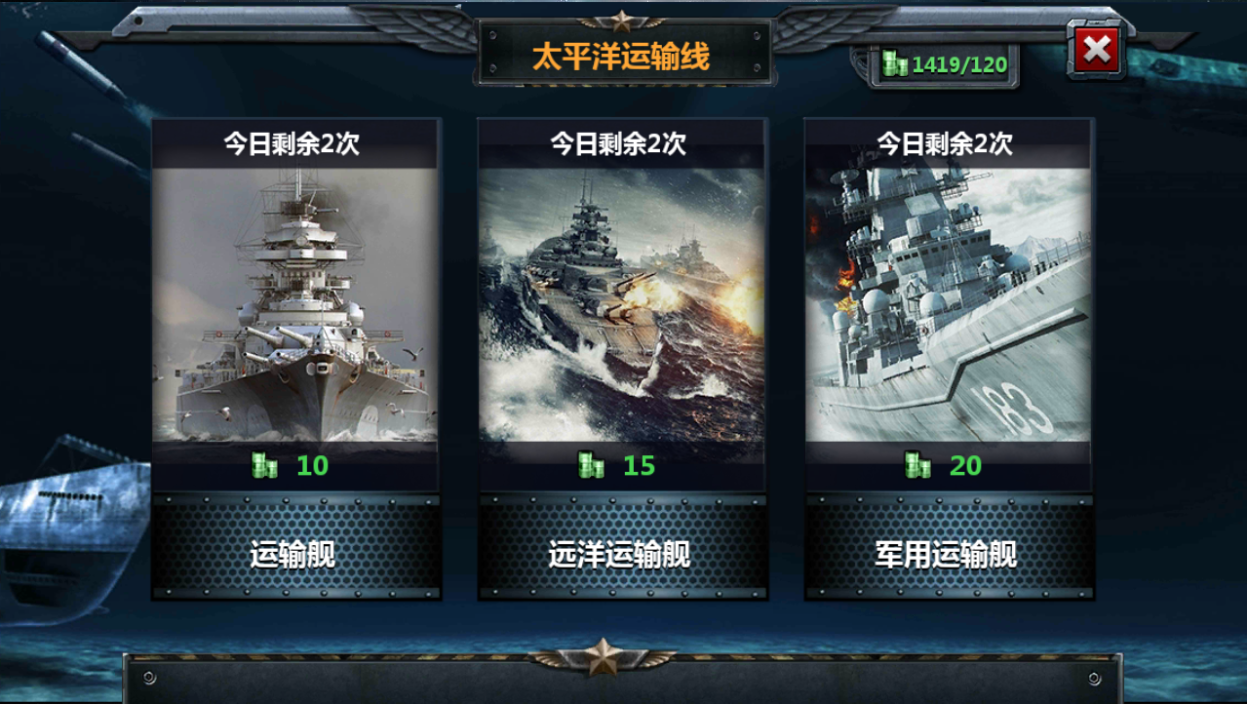This screenshot has height=704, width=1247.
Task: Click 今日剩余2次 label on the first card
Action: pos(291,144)
